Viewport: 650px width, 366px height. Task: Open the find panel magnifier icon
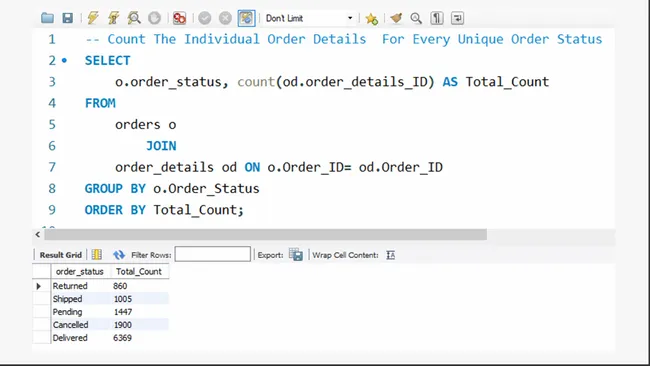(416, 18)
